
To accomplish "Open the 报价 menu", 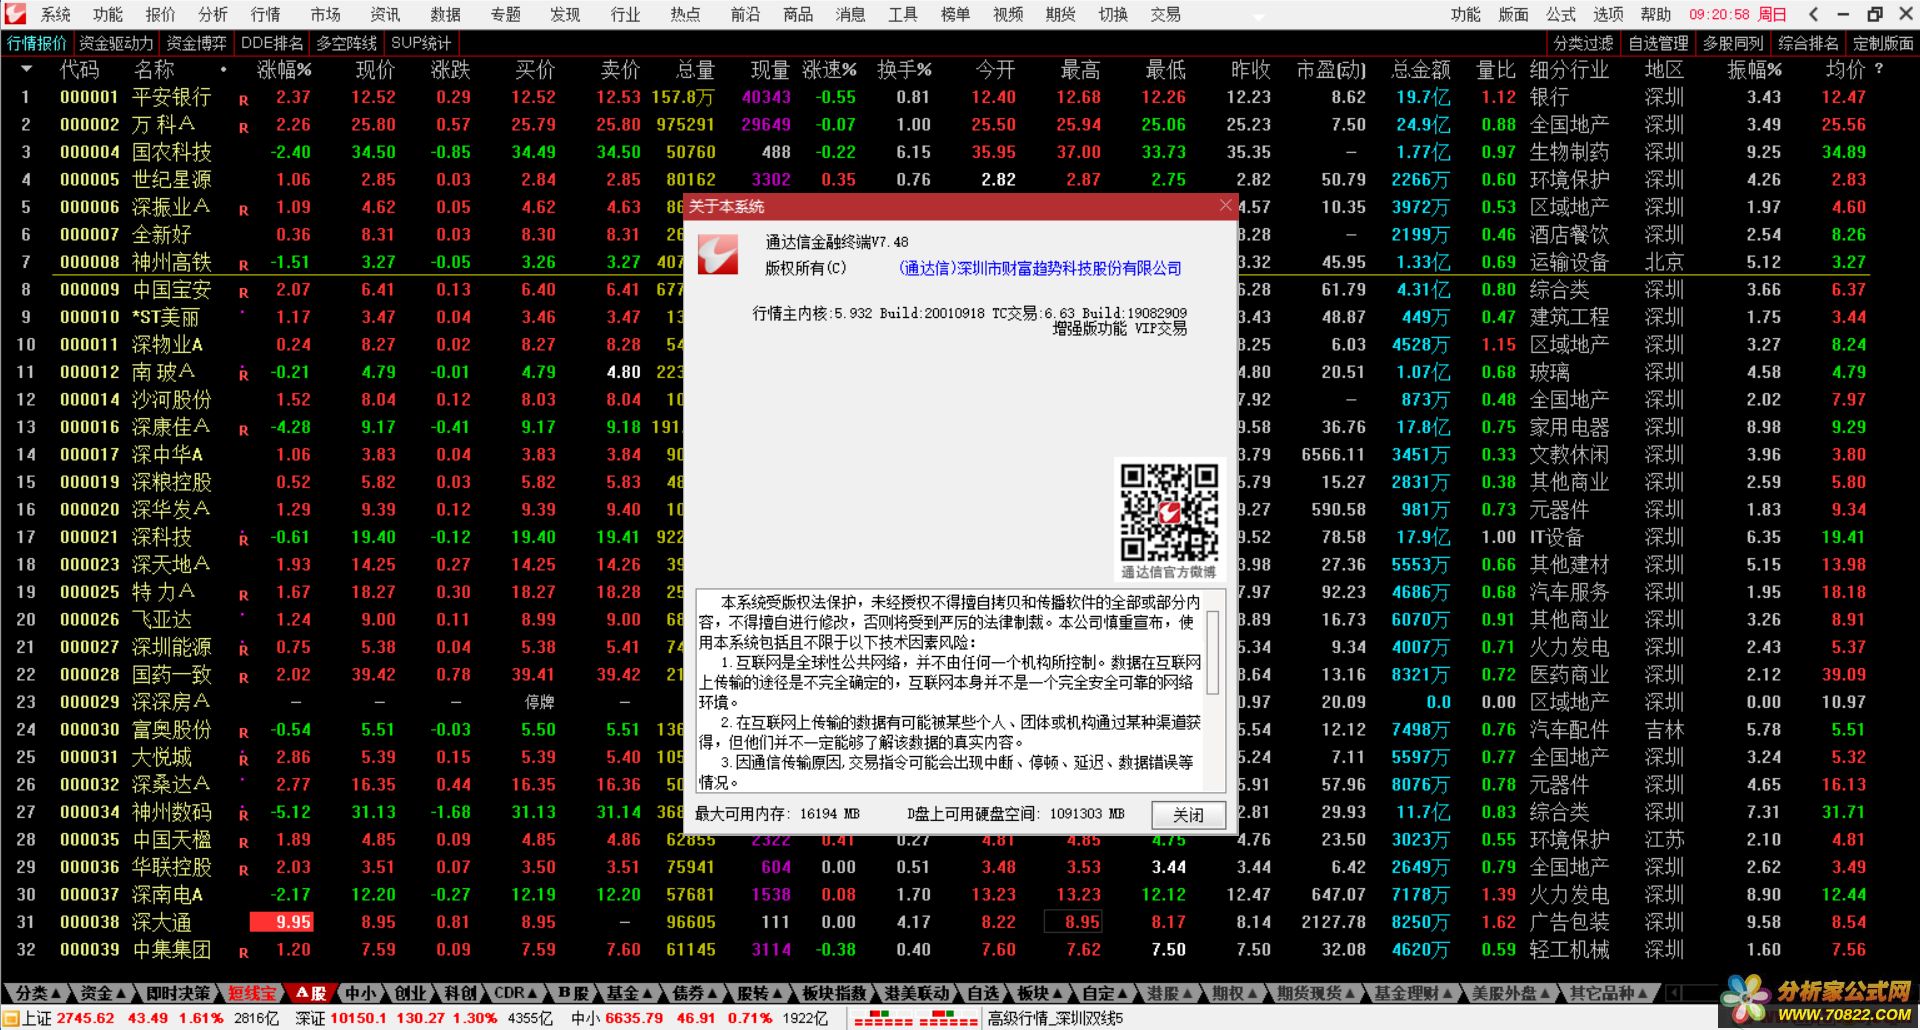I will [160, 14].
